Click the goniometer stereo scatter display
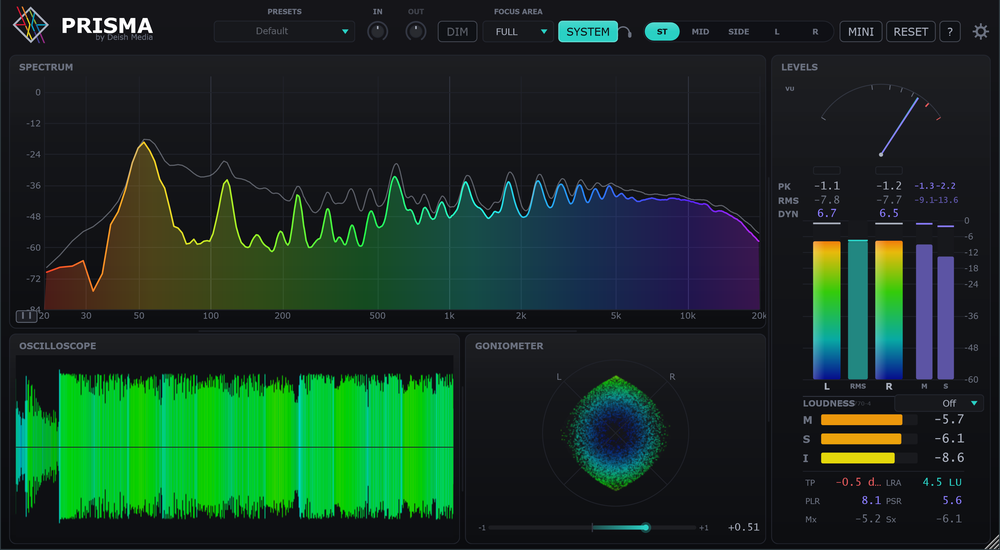 pos(615,433)
